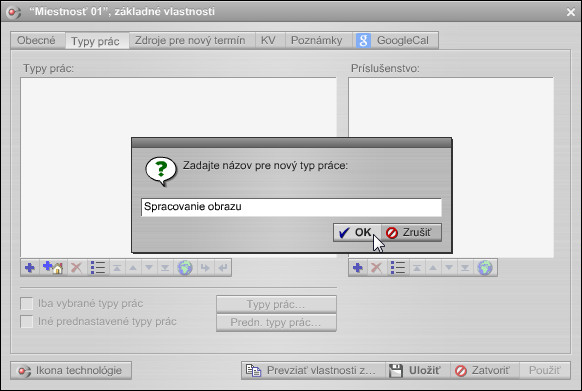
Task: Open Predn. typy prác... button
Action: click(x=276, y=322)
